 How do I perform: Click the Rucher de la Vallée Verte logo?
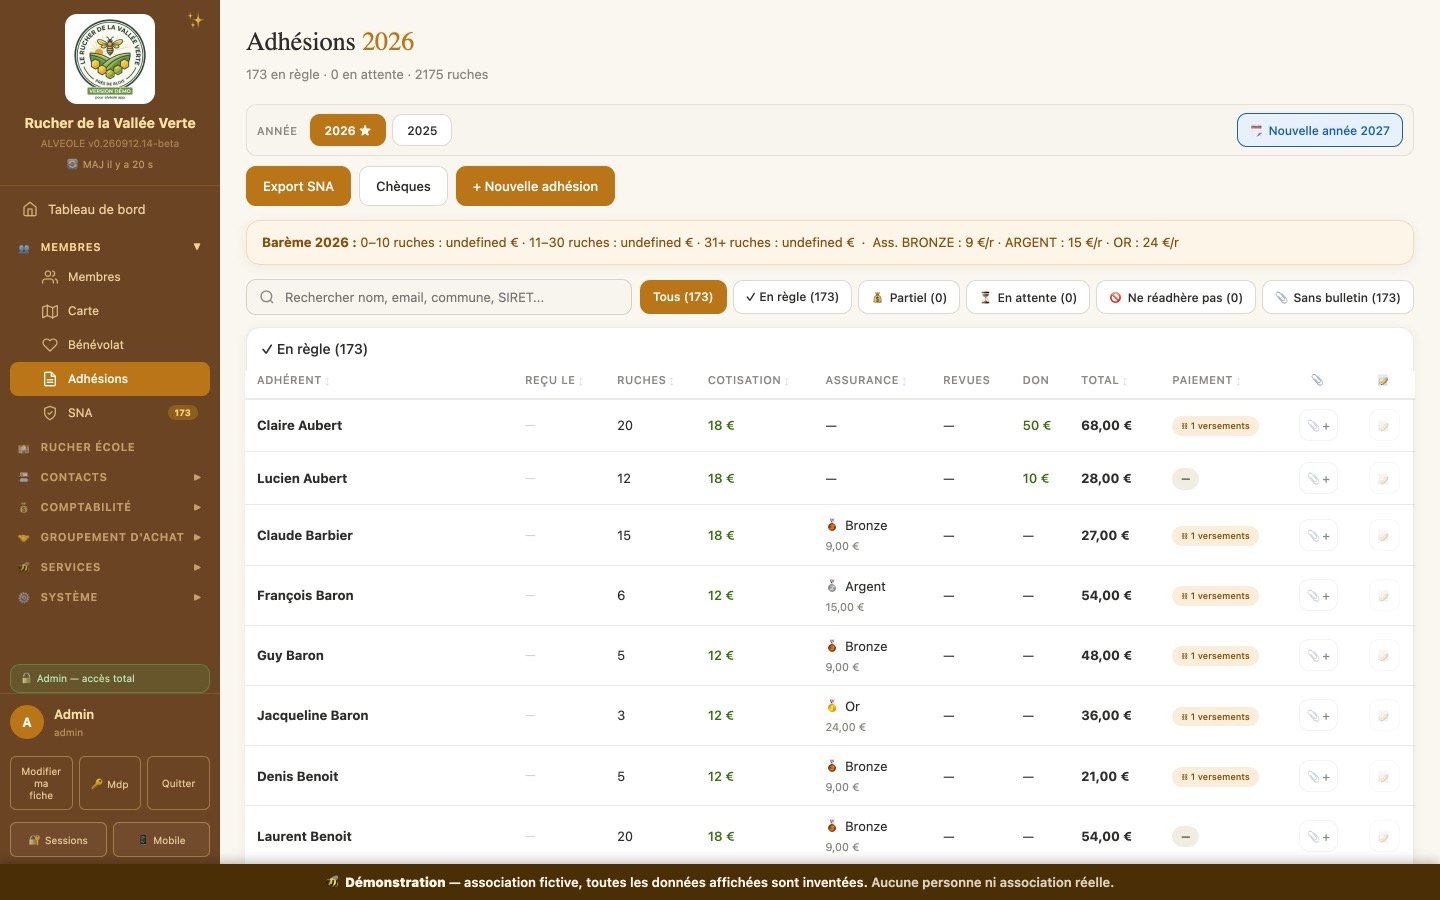coord(110,59)
